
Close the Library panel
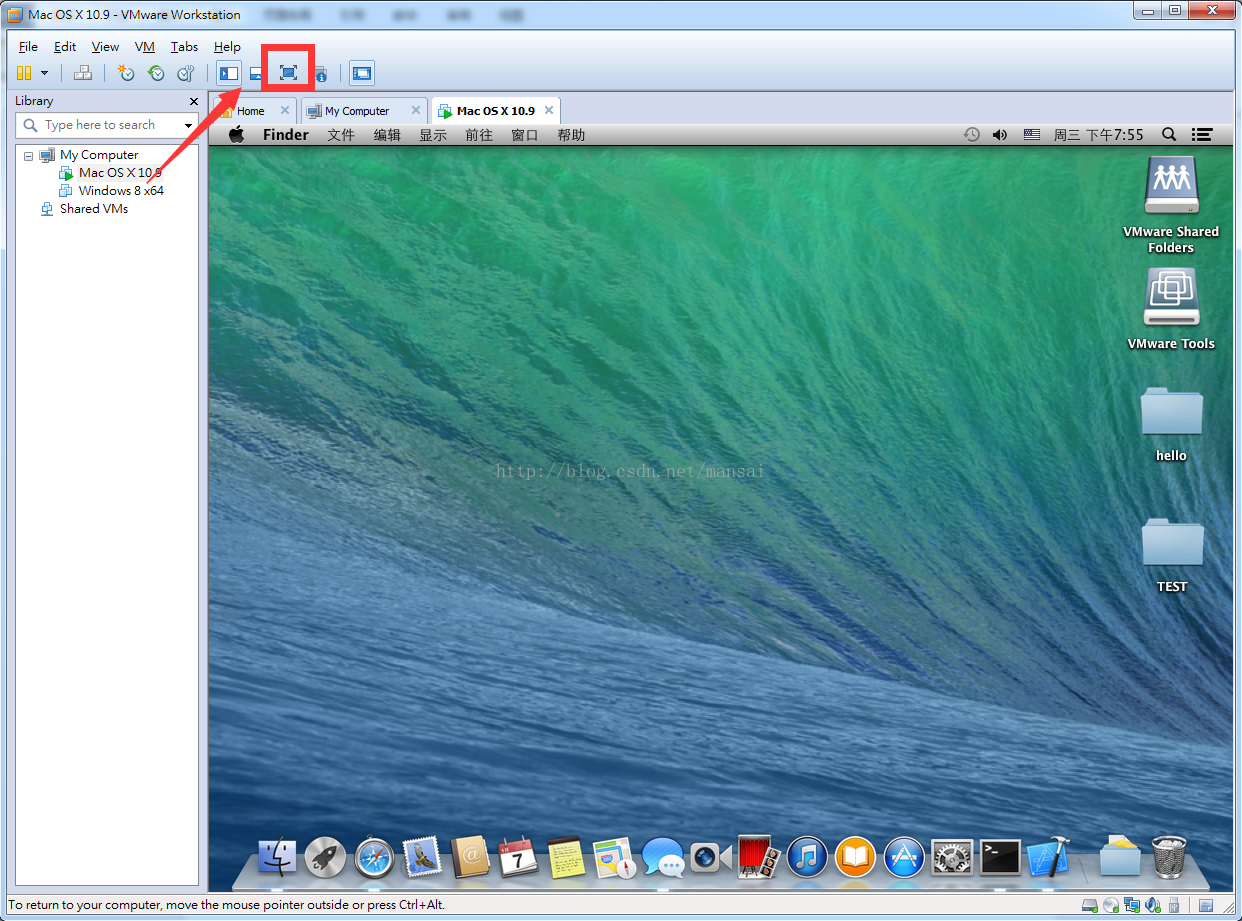click(194, 101)
